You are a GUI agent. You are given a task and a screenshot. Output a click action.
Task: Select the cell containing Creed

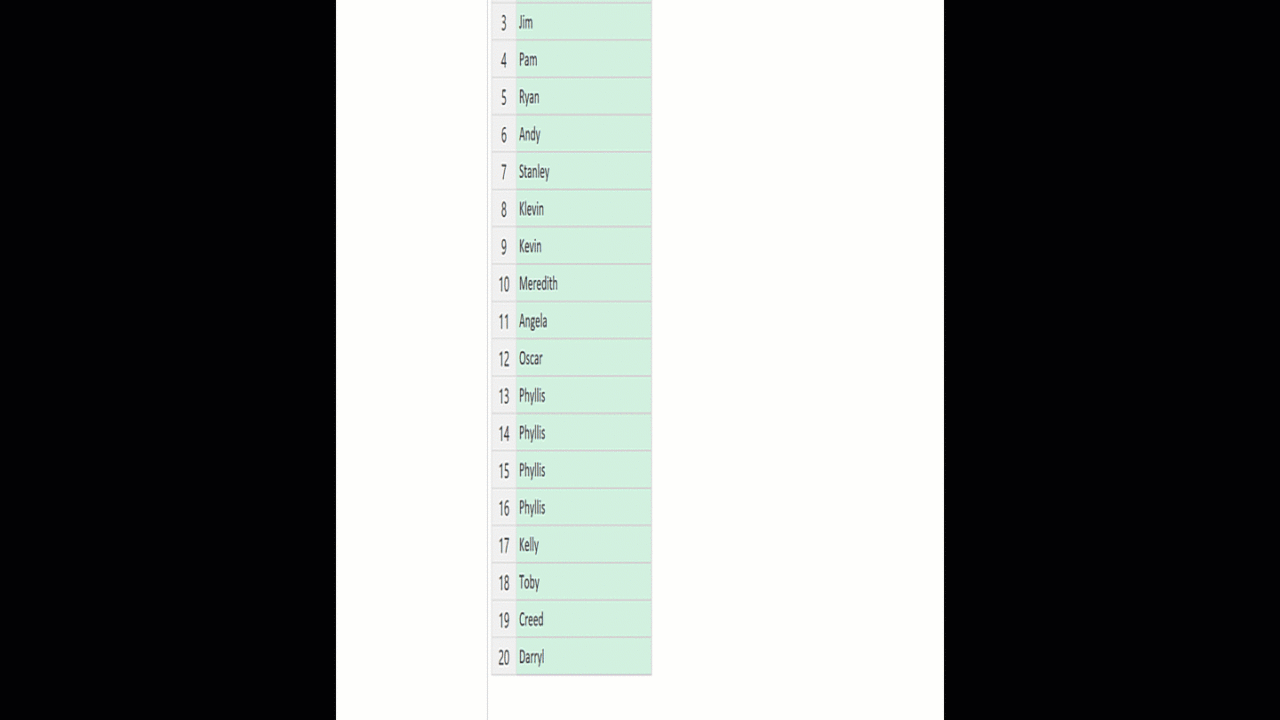[582, 620]
